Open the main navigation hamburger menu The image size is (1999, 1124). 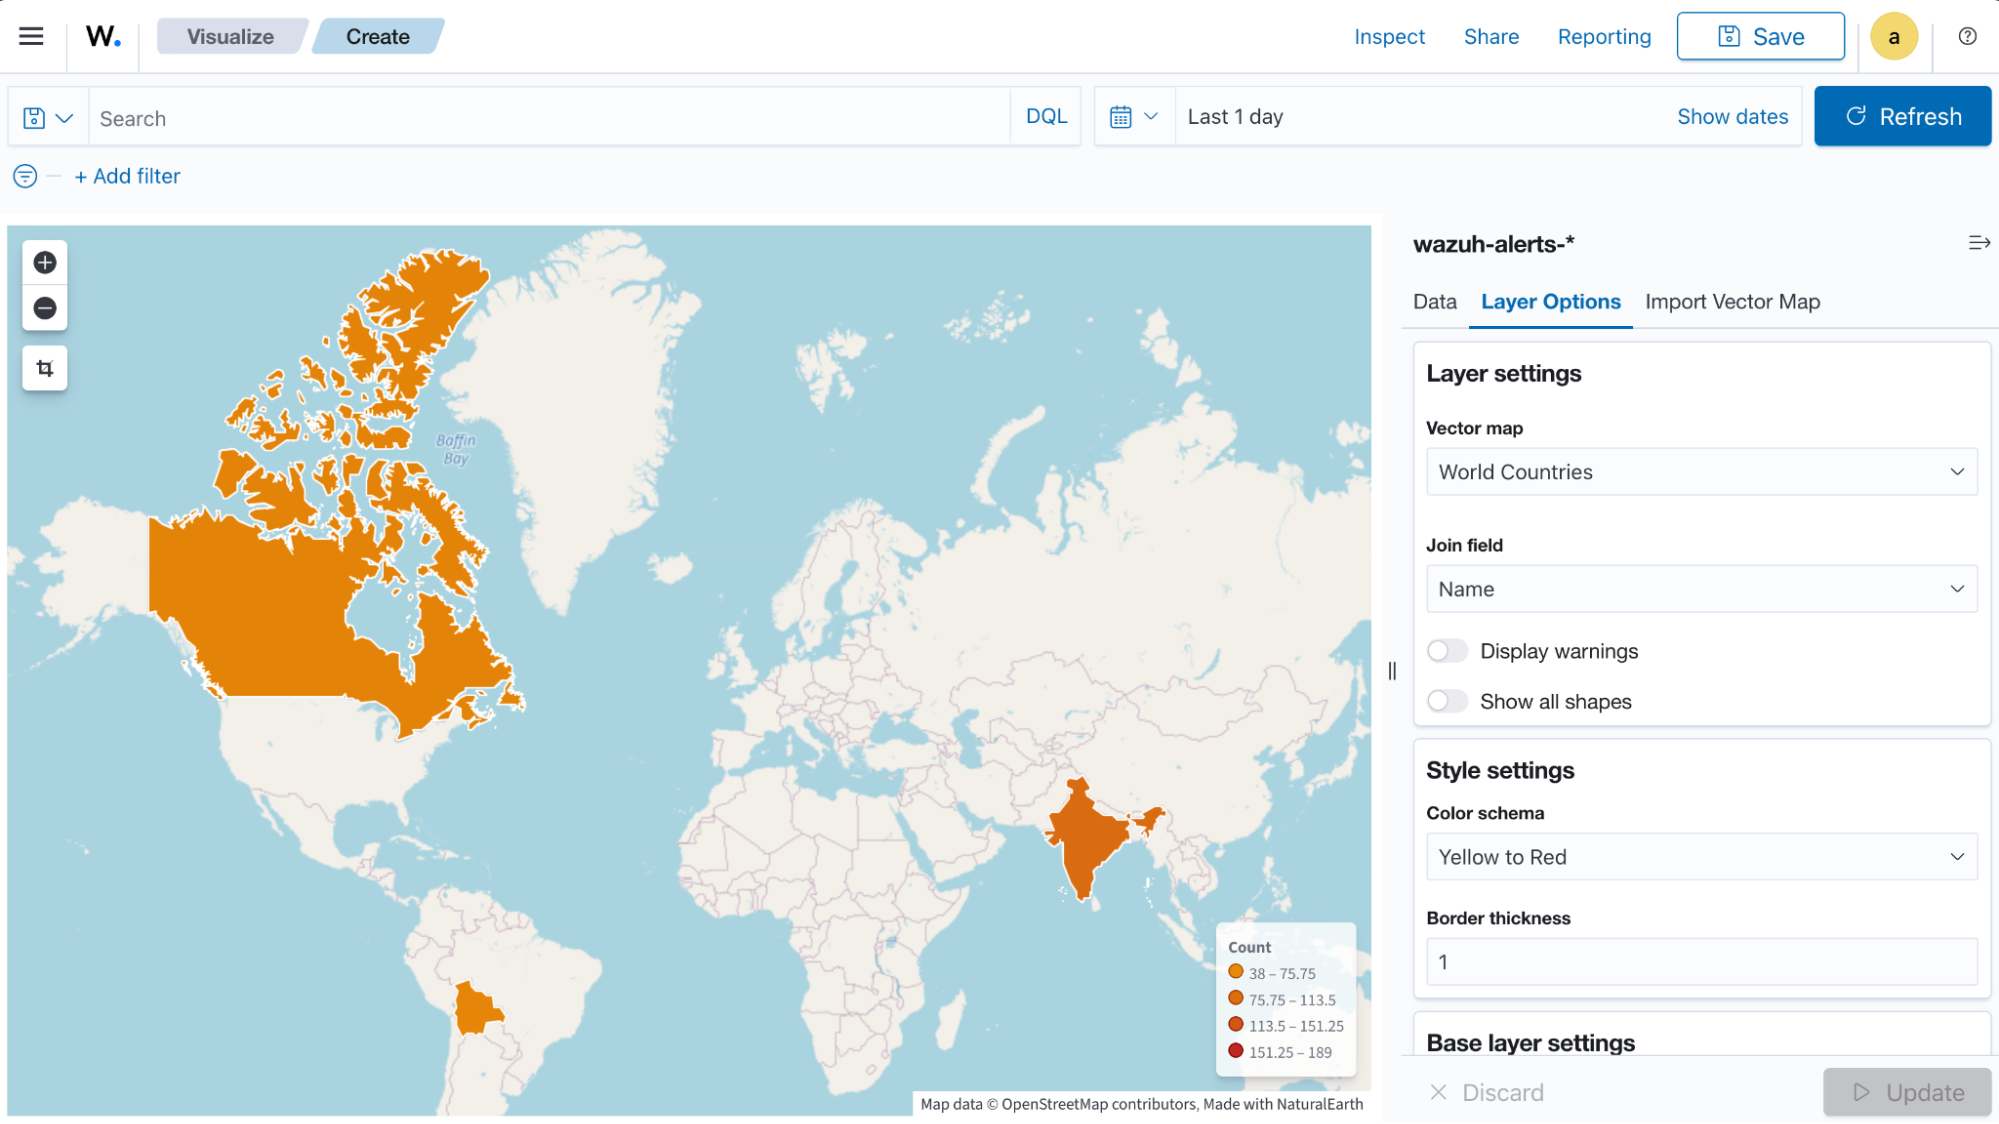tap(31, 36)
